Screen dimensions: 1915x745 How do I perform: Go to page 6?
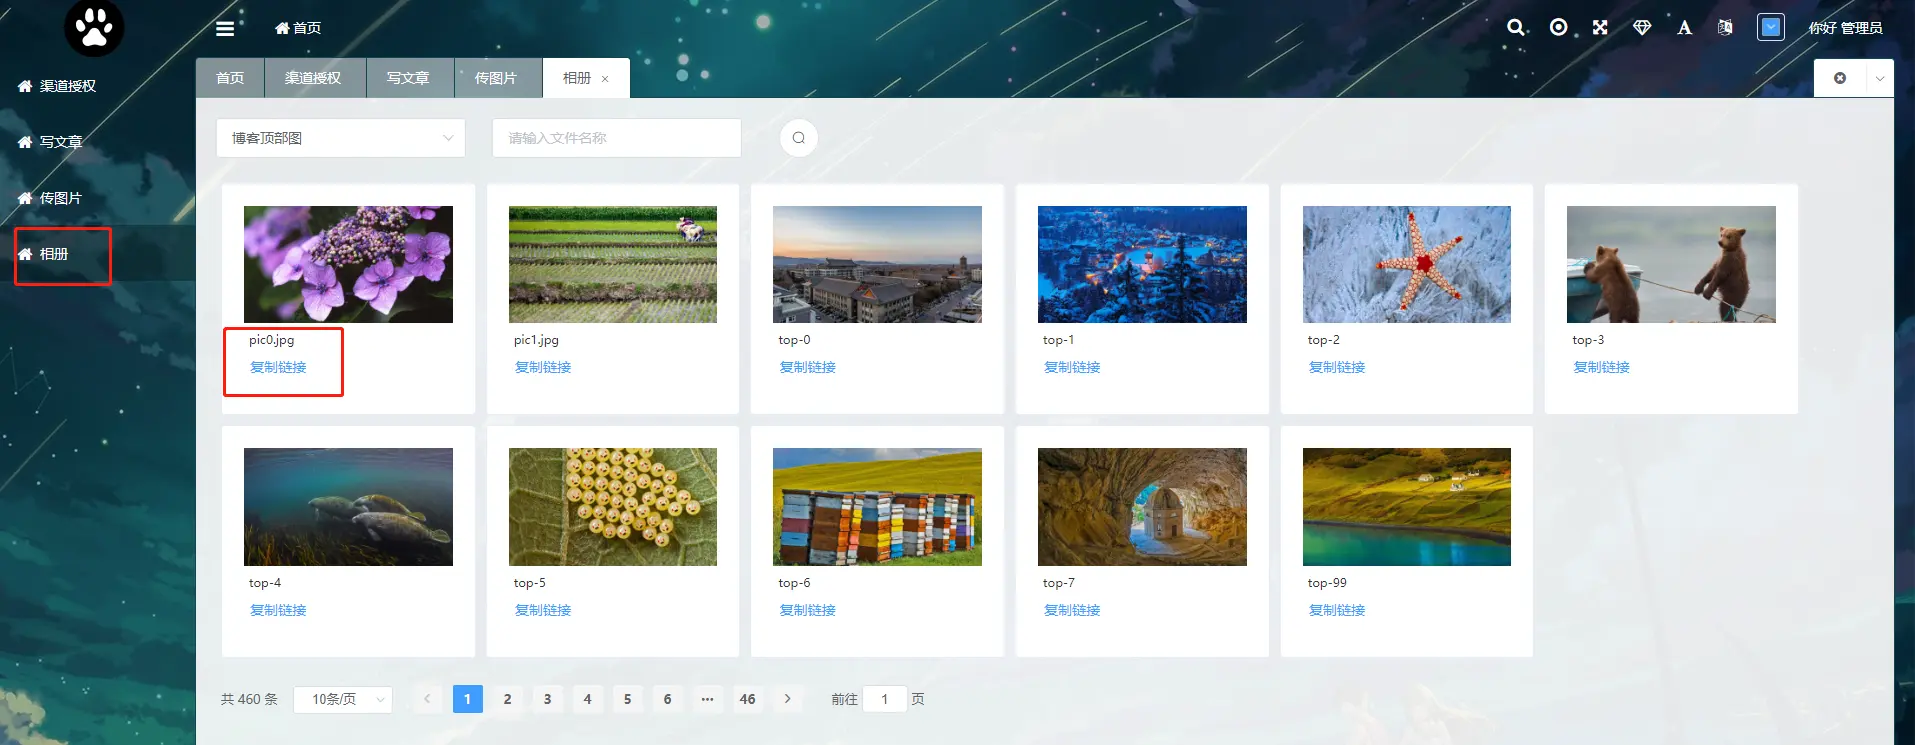click(x=667, y=699)
